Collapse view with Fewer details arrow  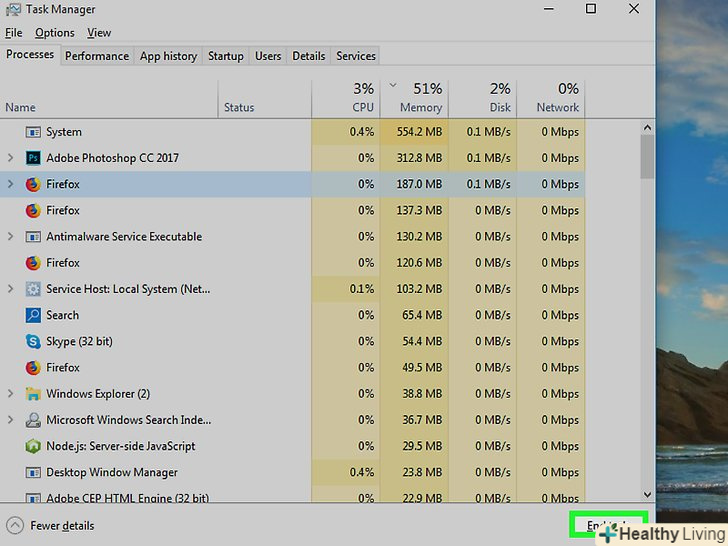point(15,526)
